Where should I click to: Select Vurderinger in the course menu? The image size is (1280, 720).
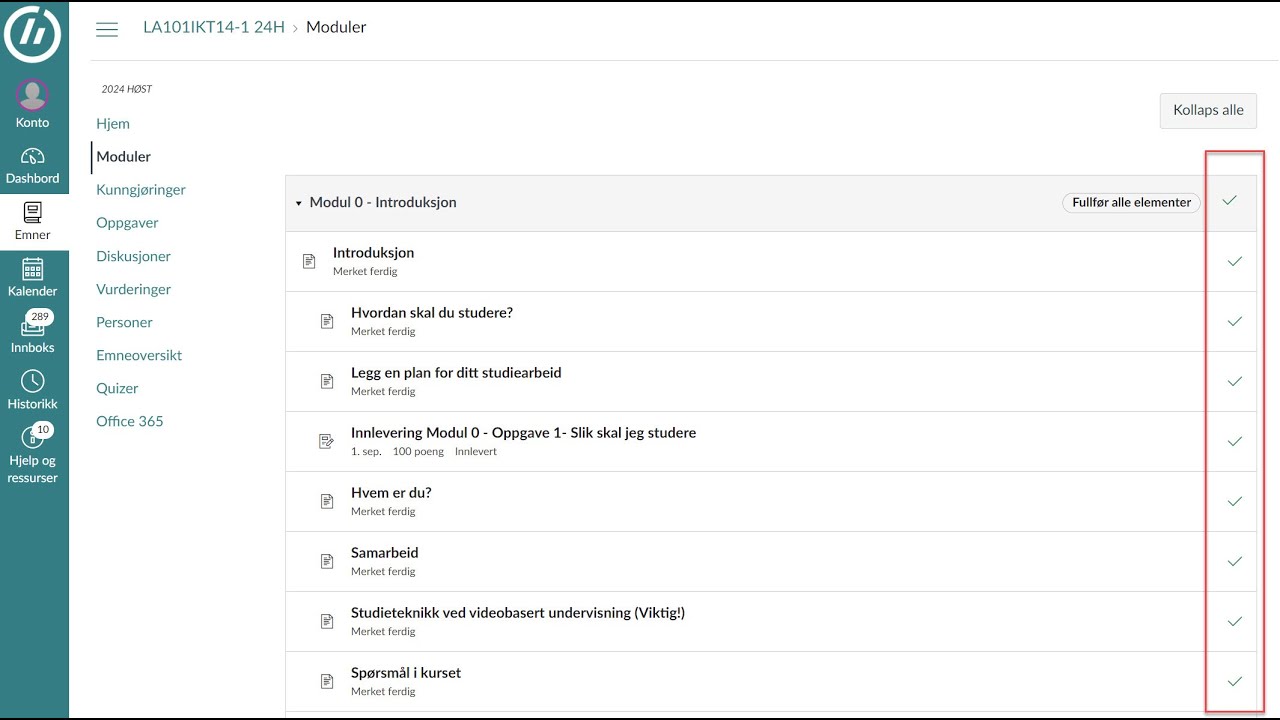point(134,289)
